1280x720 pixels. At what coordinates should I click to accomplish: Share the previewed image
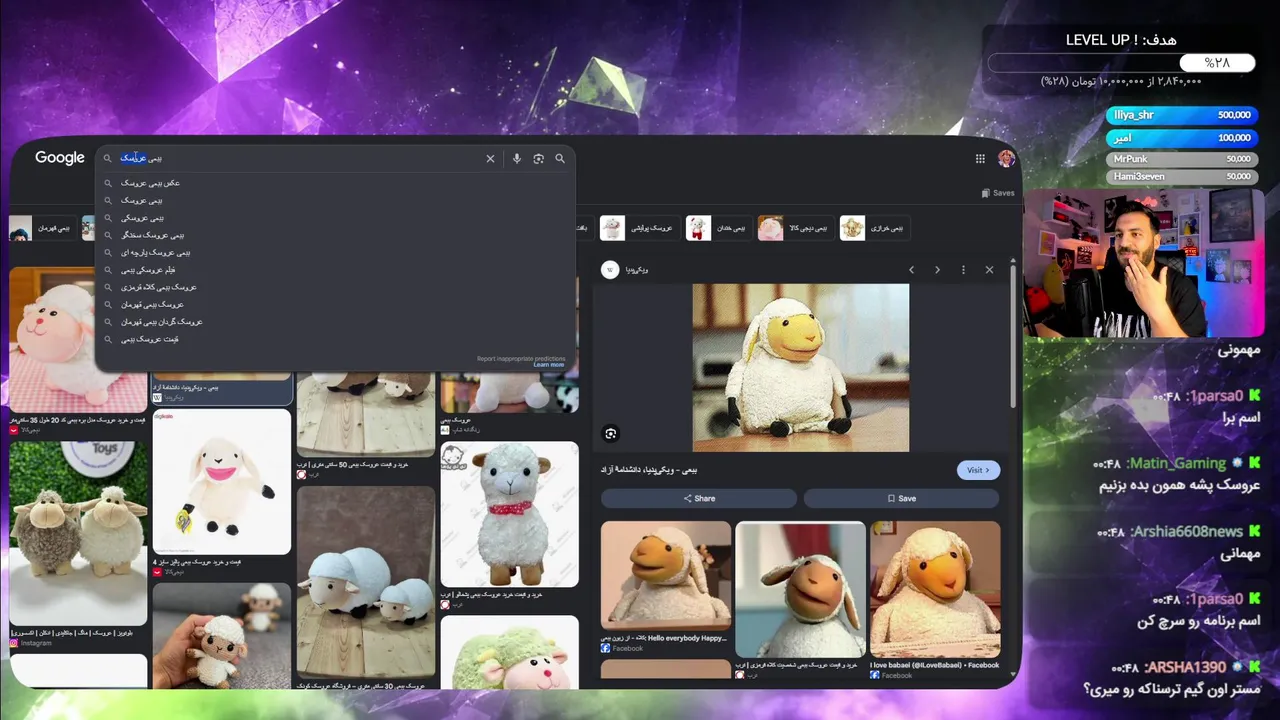(699, 498)
